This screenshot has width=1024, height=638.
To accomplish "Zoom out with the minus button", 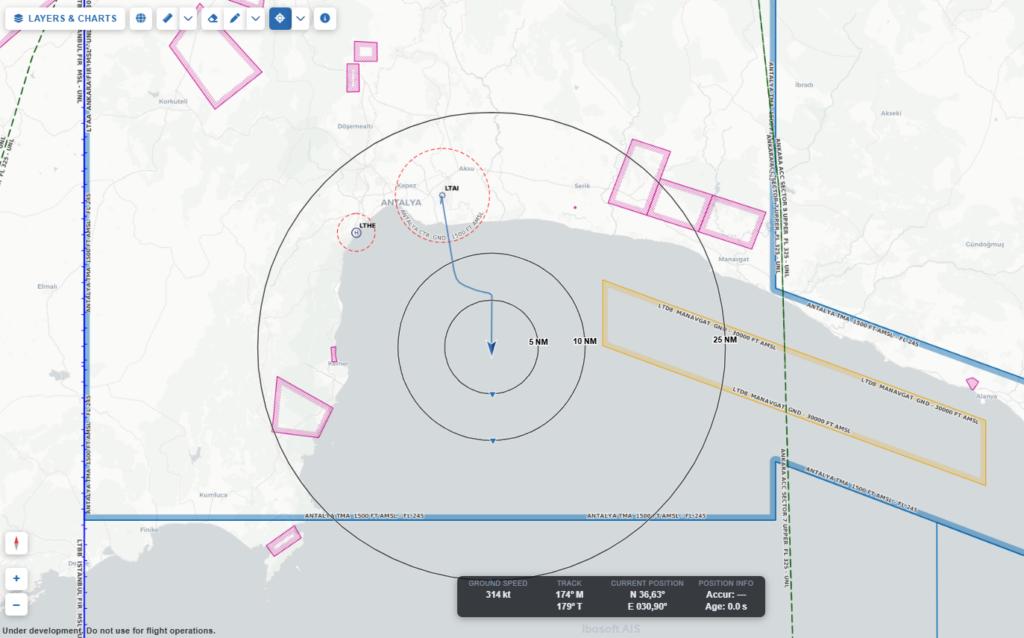I will [x=16, y=603].
